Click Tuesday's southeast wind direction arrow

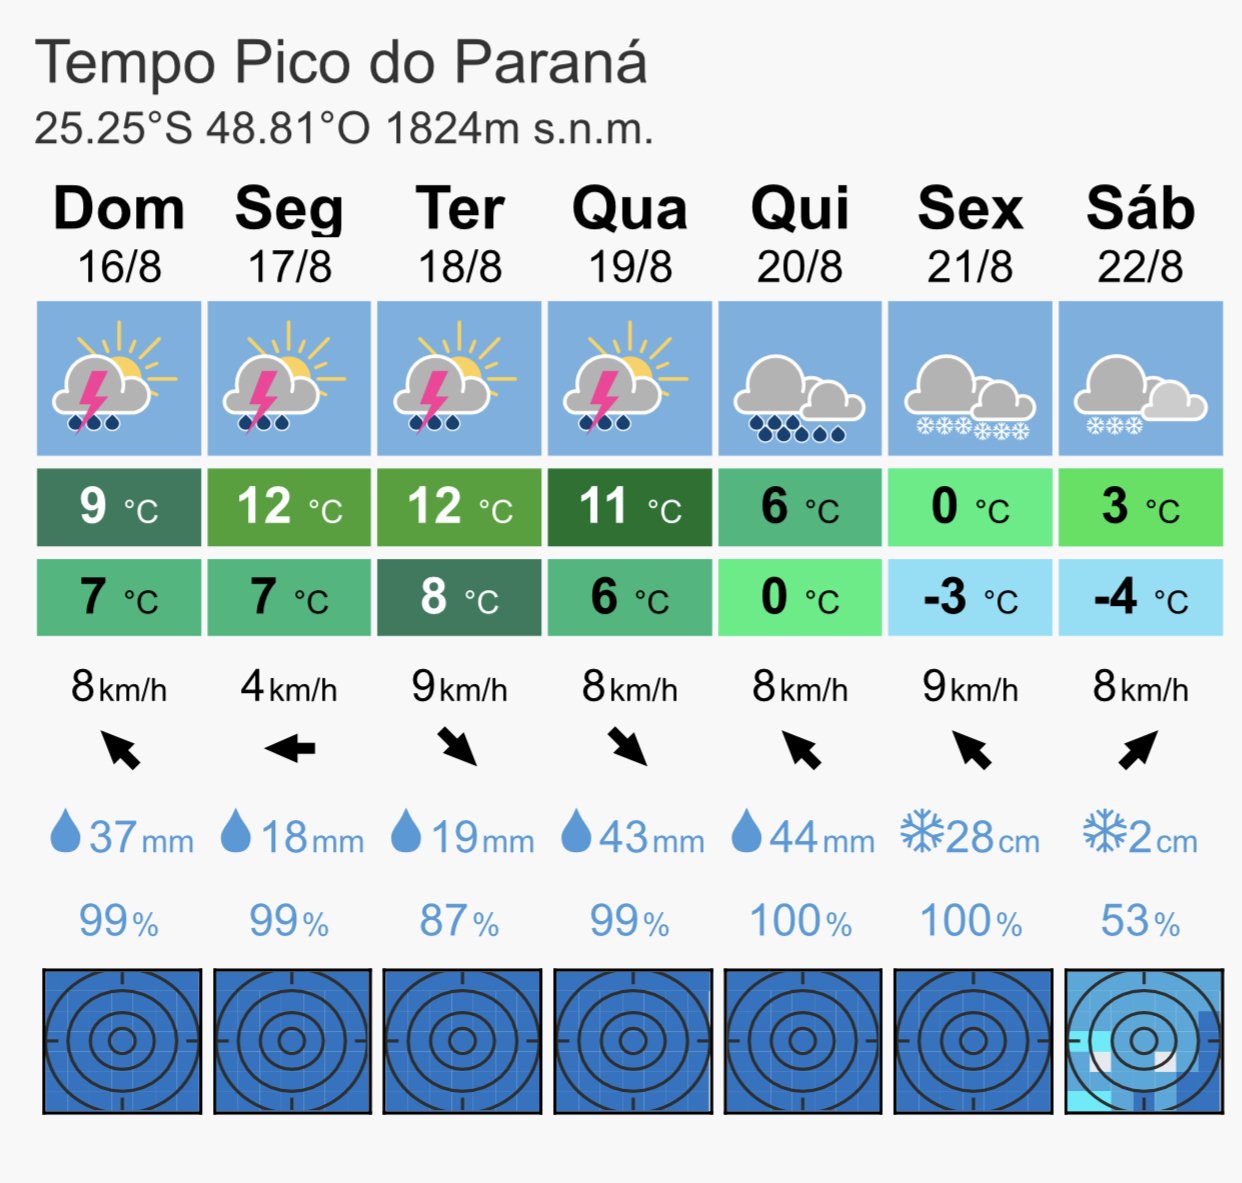coord(458,747)
